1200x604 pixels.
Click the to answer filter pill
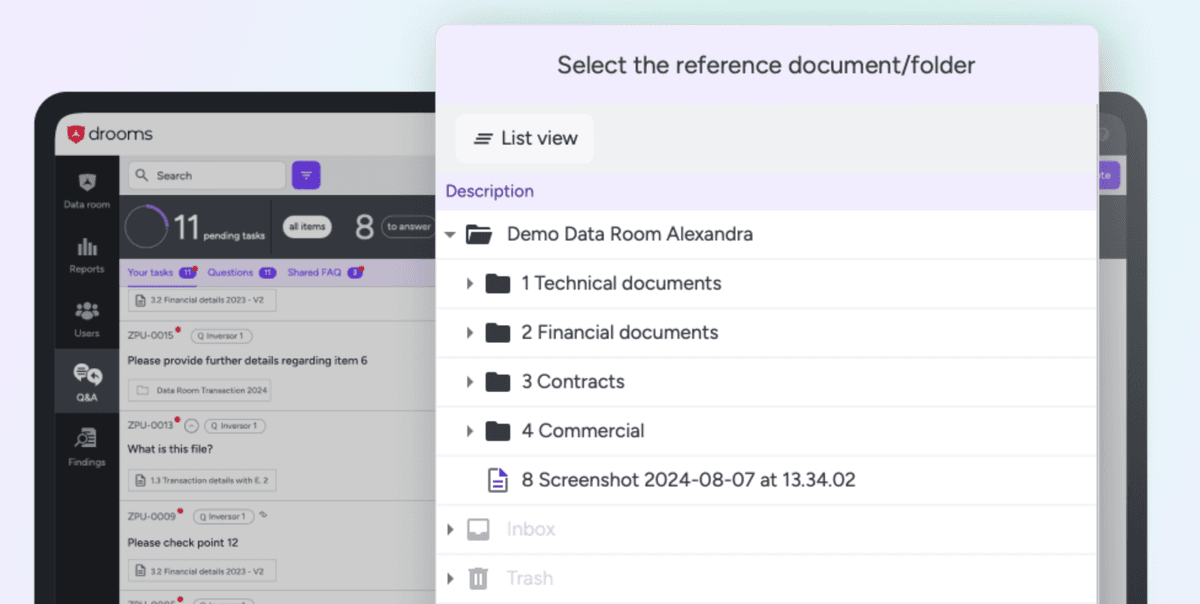(408, 227)
